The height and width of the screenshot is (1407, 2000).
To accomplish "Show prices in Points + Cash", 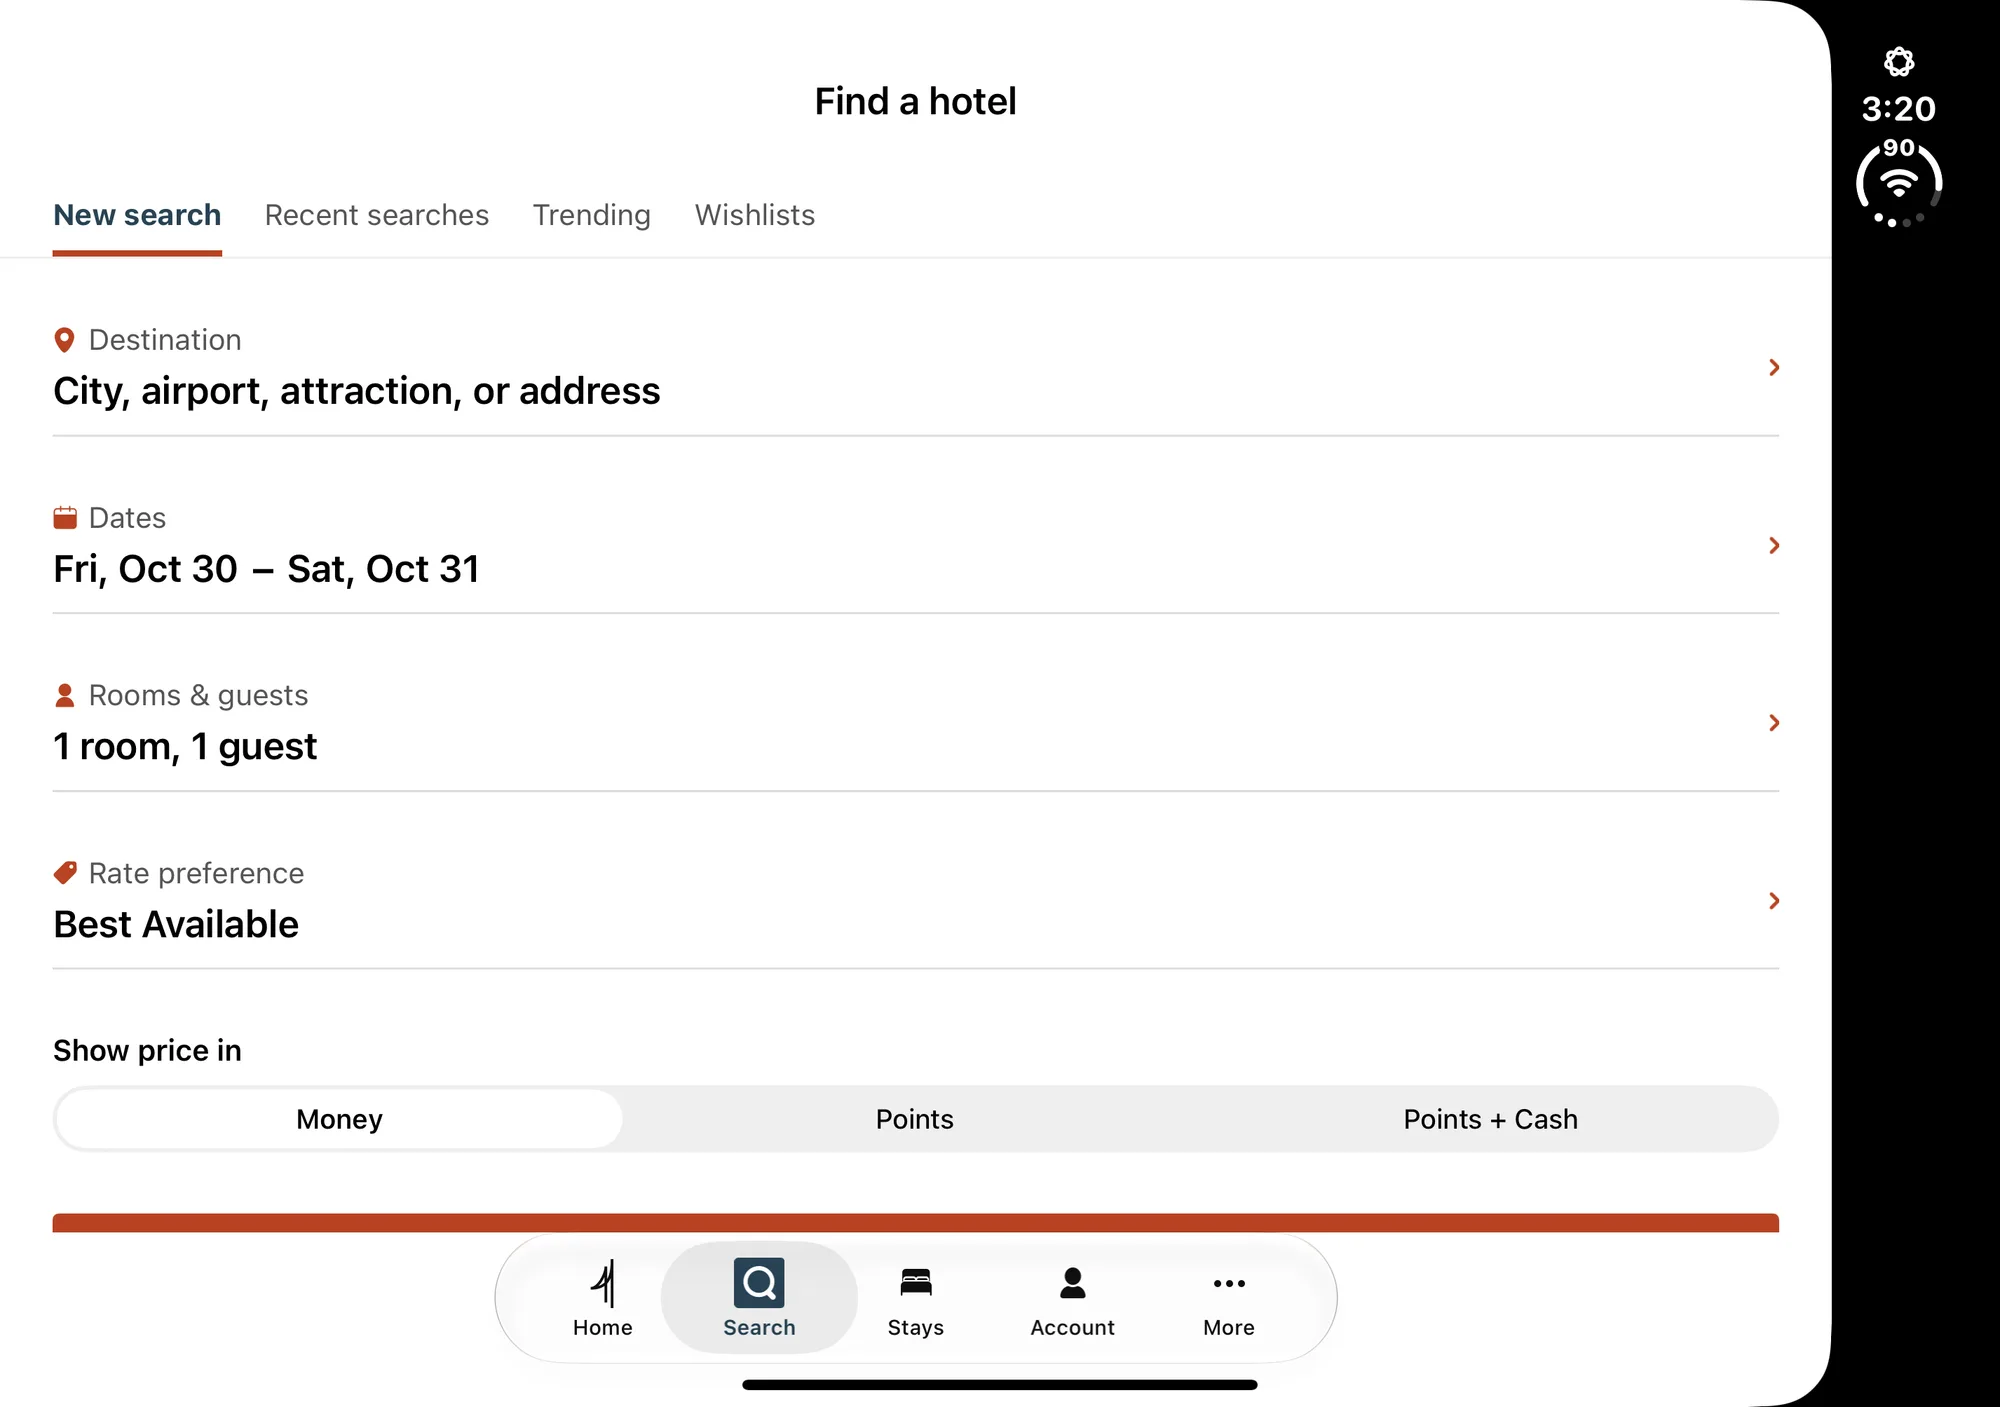I will [1490, 1119].
